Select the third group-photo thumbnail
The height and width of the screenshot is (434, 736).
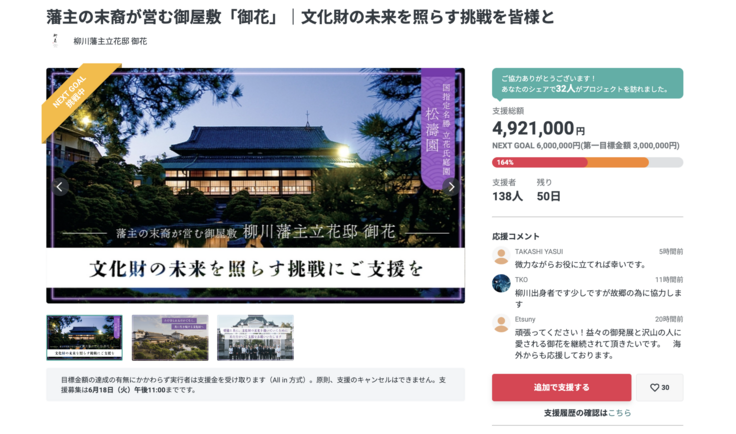tap(255, 338)
